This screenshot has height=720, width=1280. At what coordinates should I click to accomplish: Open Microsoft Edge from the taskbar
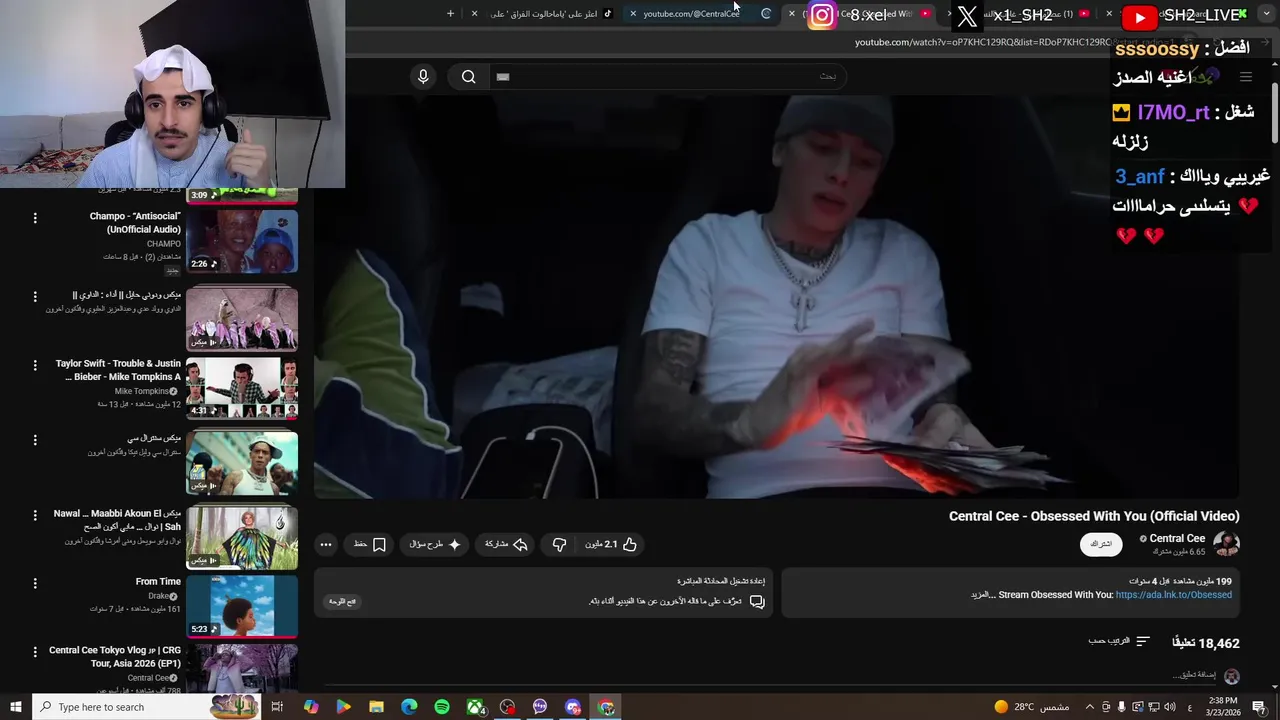coord(409,707)
